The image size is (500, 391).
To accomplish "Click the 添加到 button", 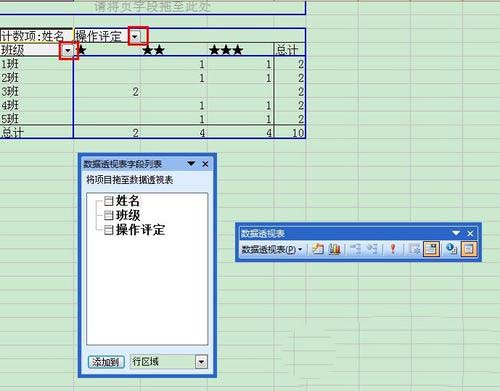I will [106, 362].
